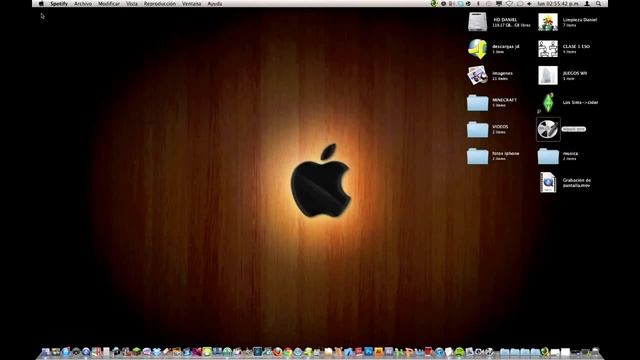Open the Apple menu

pyautogui.click(x=41, y=4)
